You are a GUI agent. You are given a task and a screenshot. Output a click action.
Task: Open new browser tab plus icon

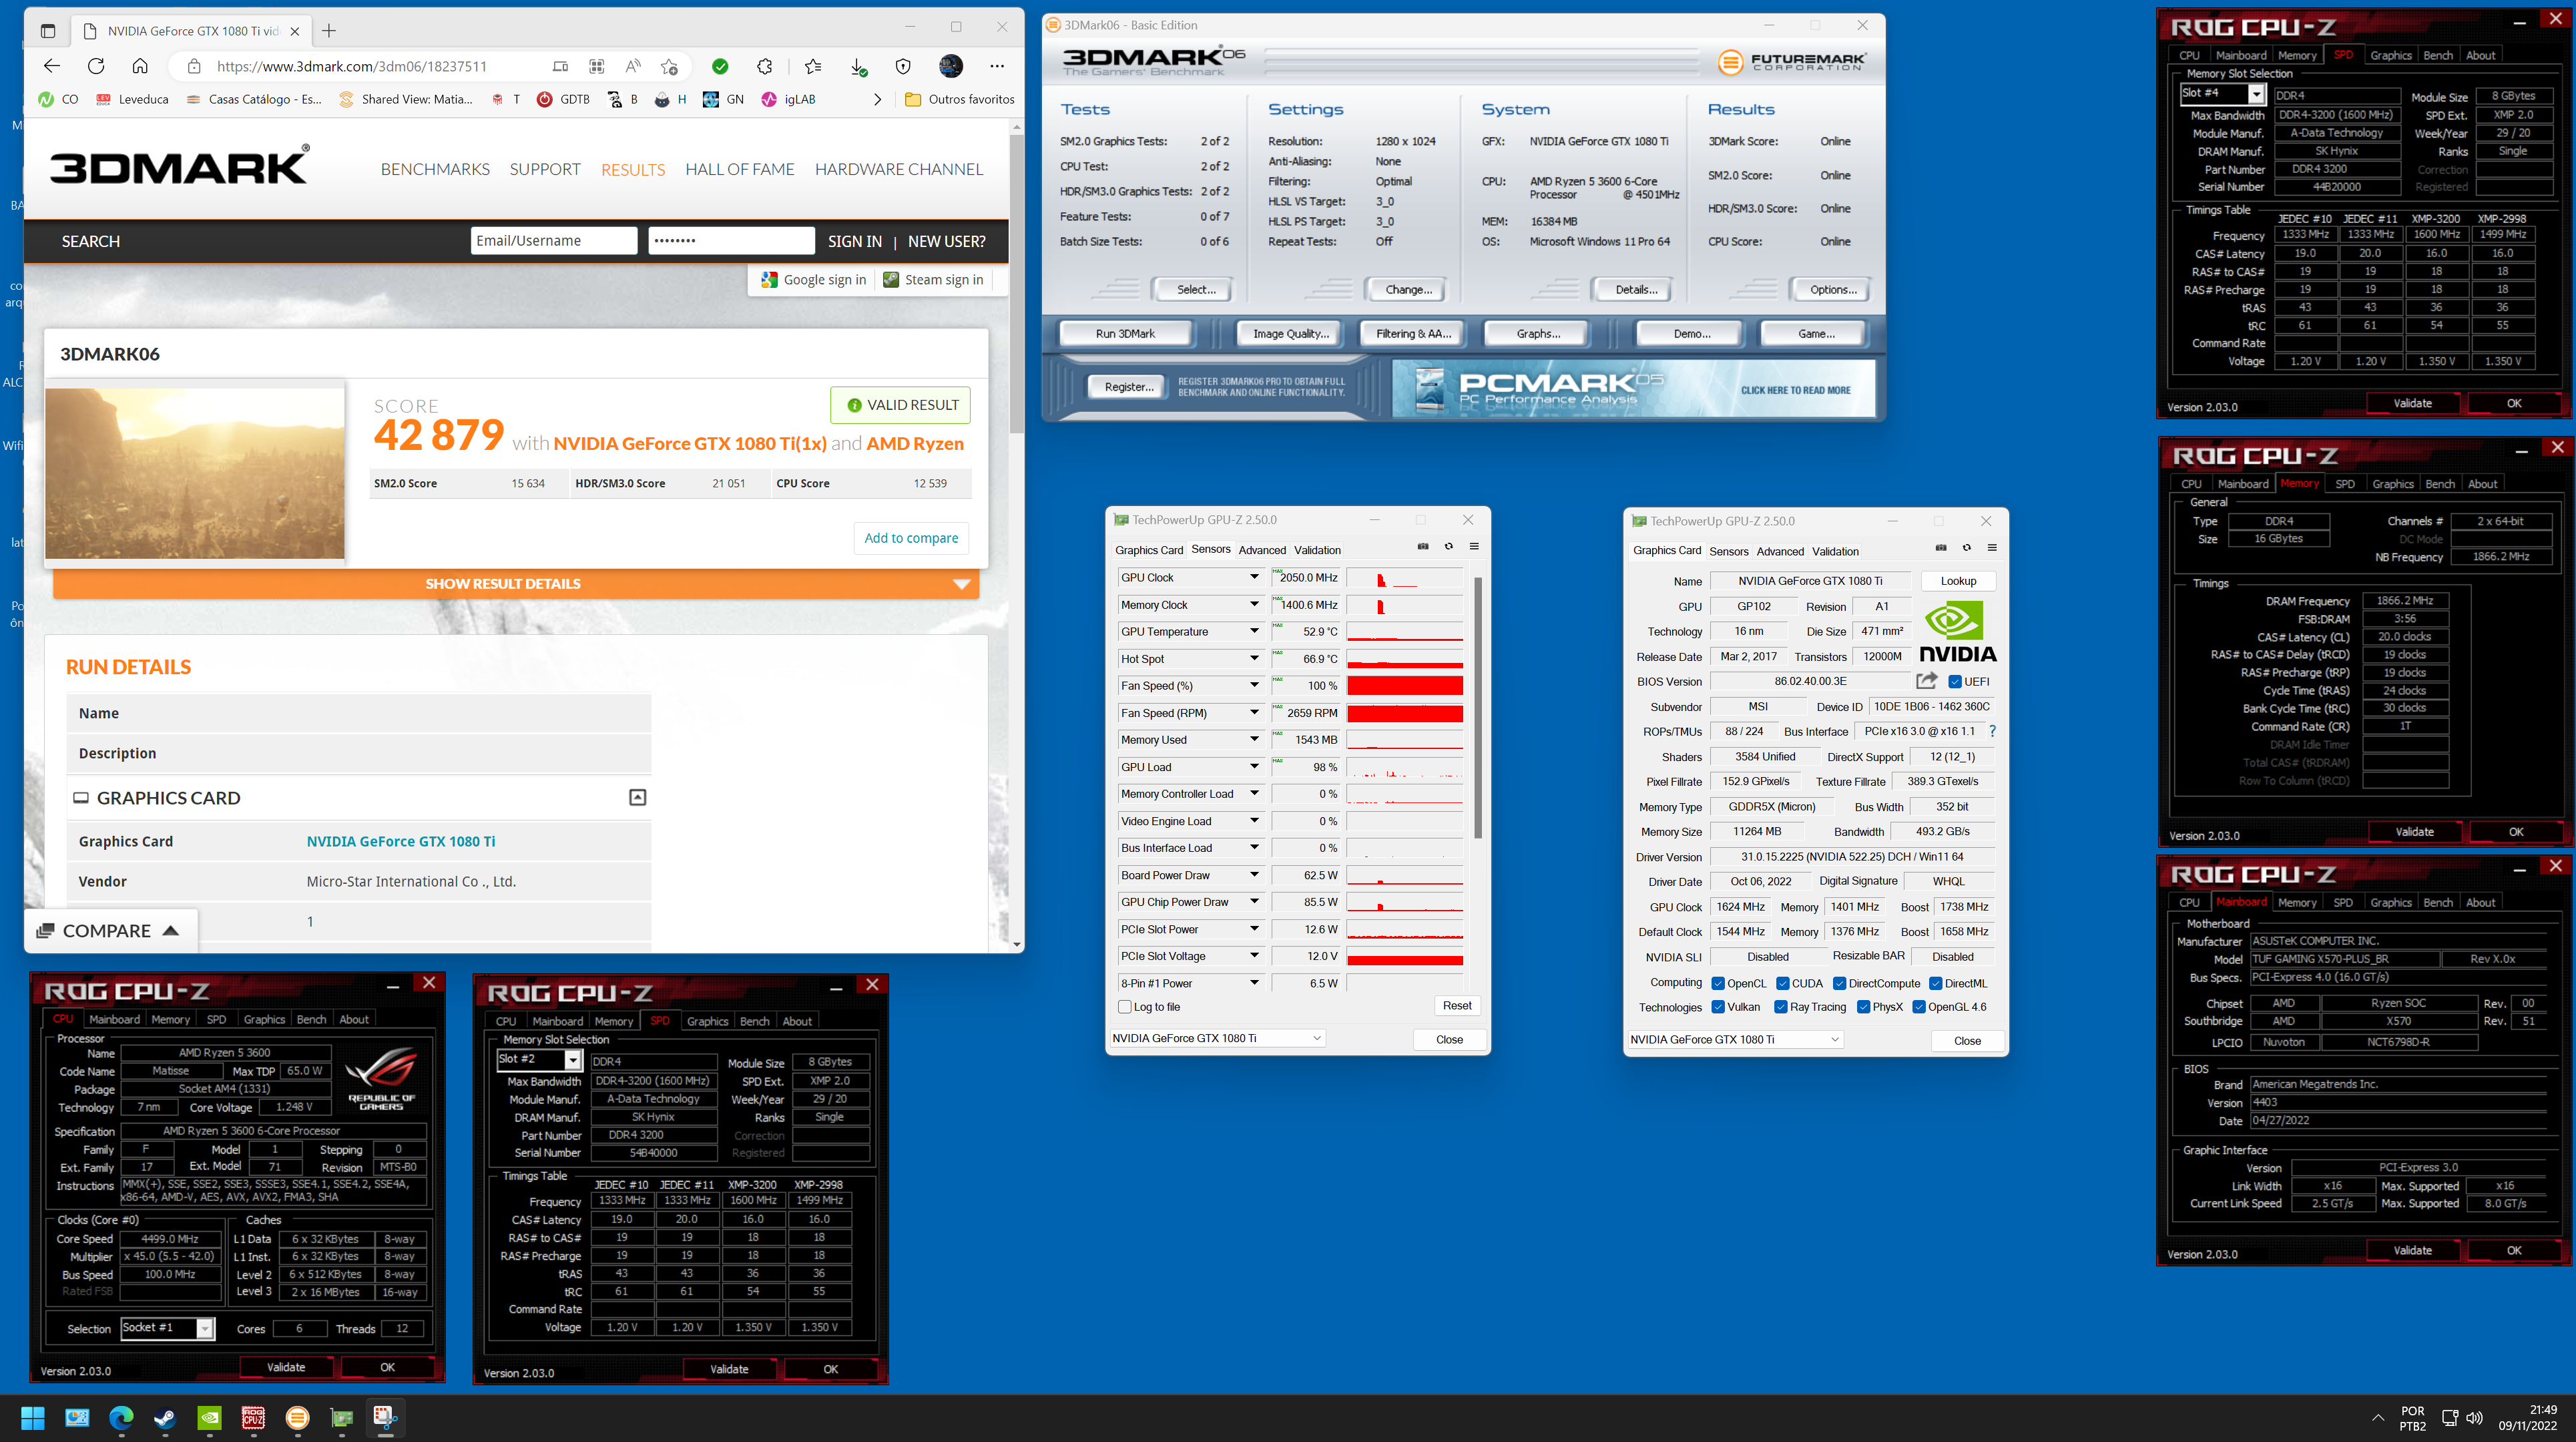click(329, 31)
